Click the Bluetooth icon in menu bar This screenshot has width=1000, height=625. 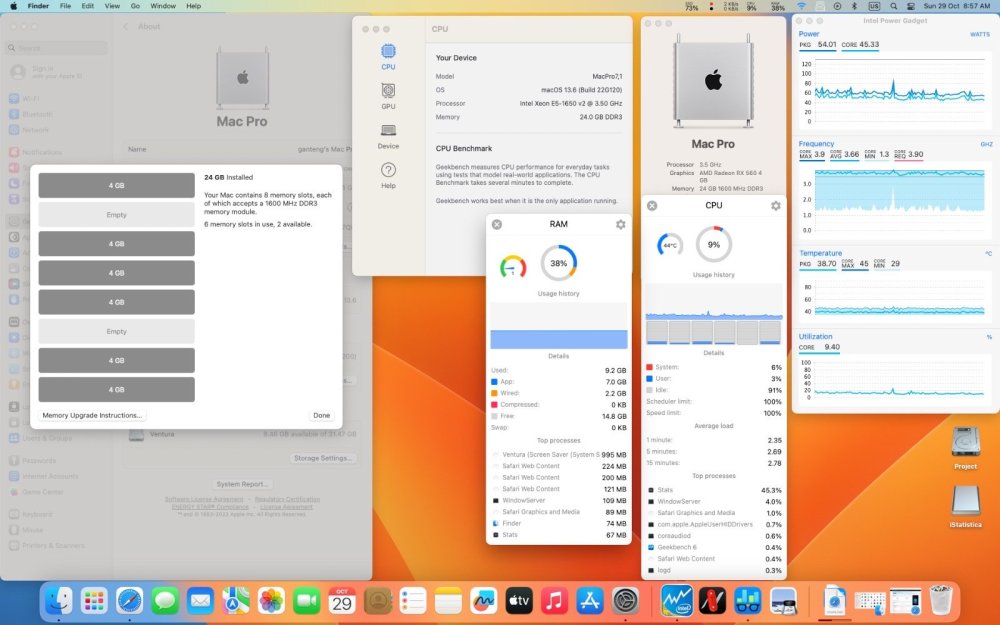[x=855, y=6]
